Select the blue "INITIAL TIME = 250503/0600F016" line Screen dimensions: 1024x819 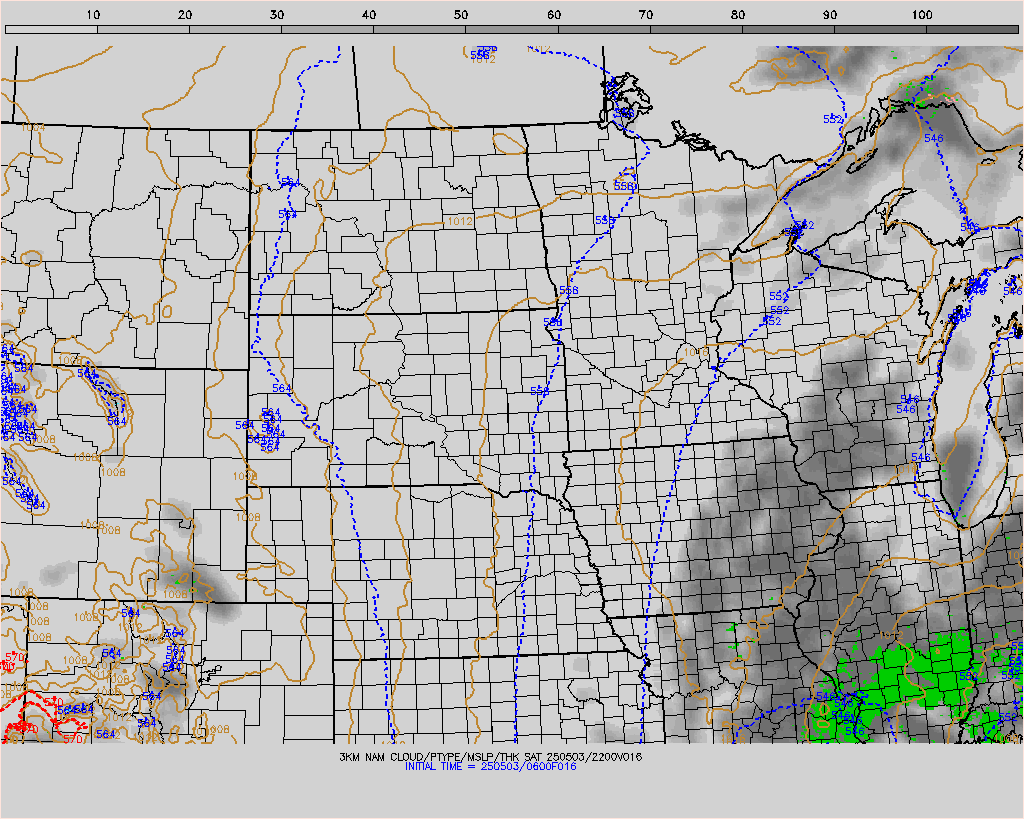tap(490, 766)
